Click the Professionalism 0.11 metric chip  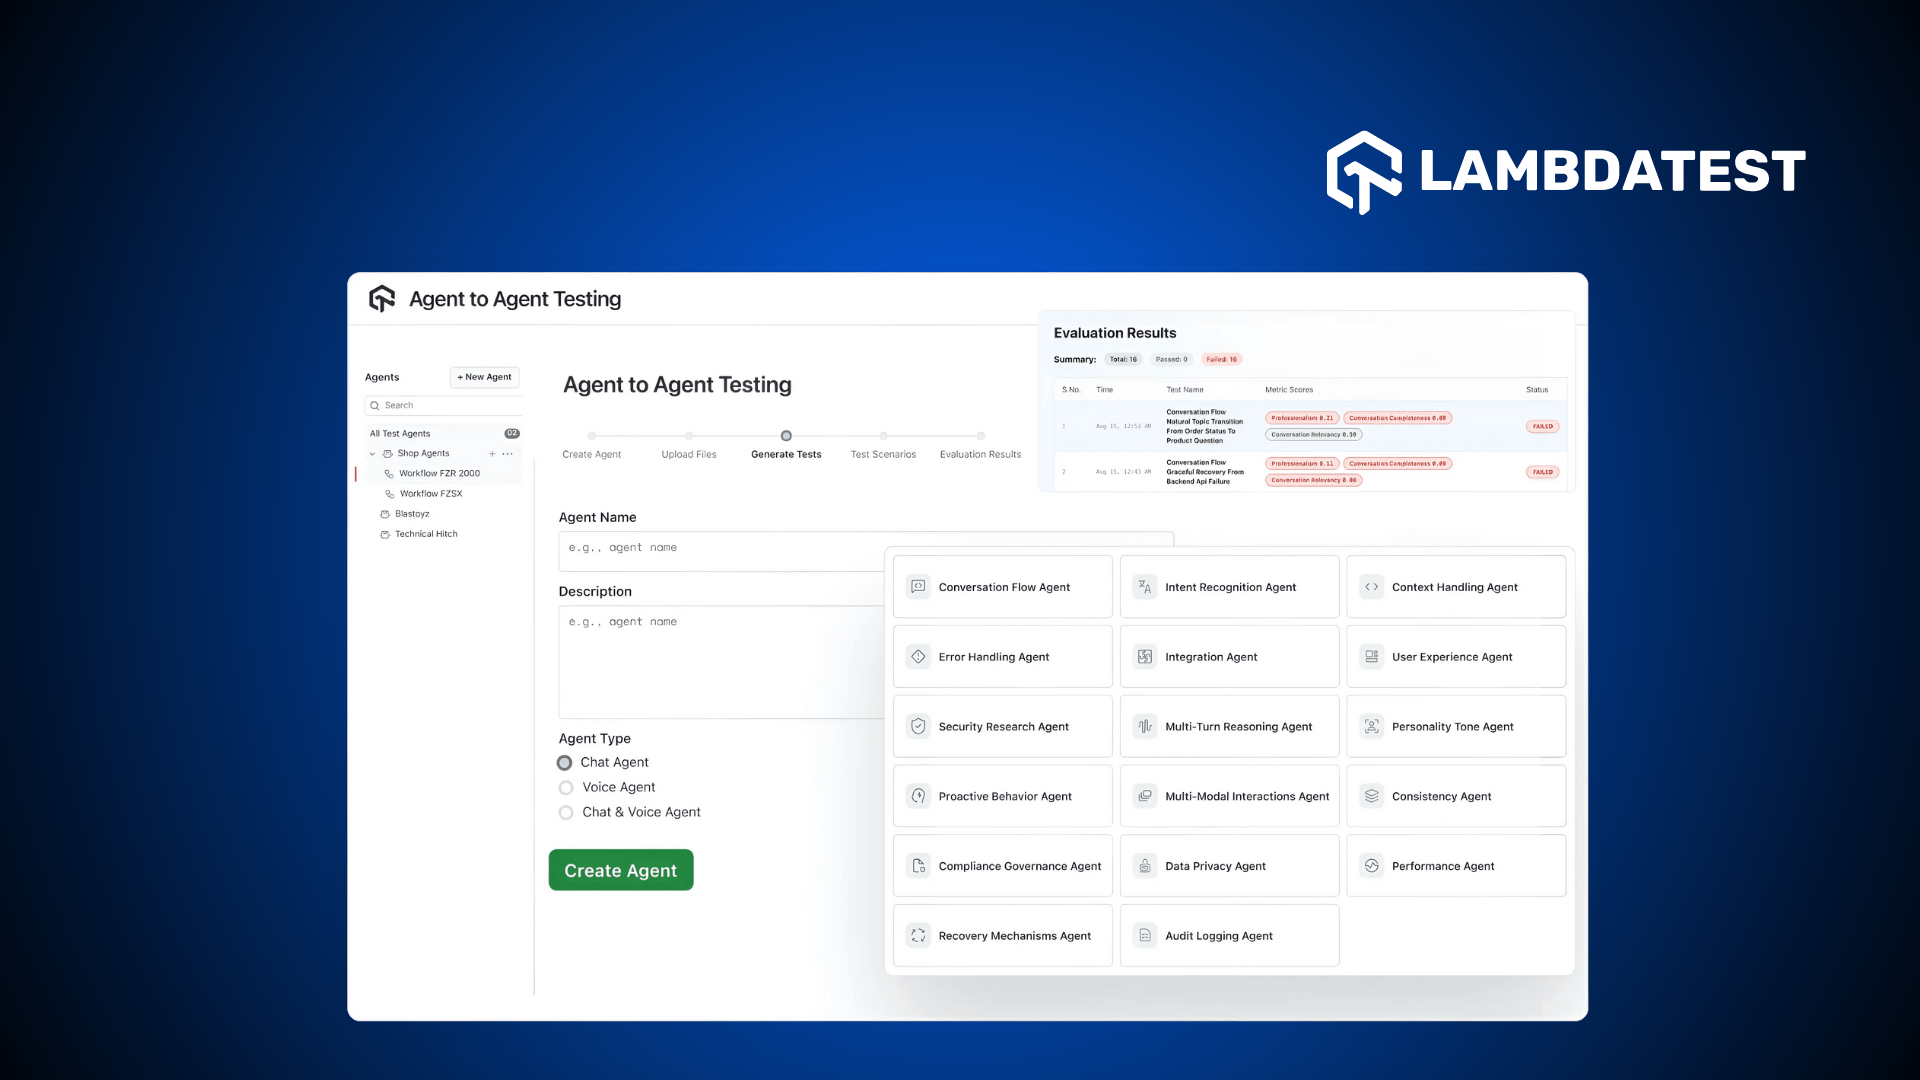1302,464
